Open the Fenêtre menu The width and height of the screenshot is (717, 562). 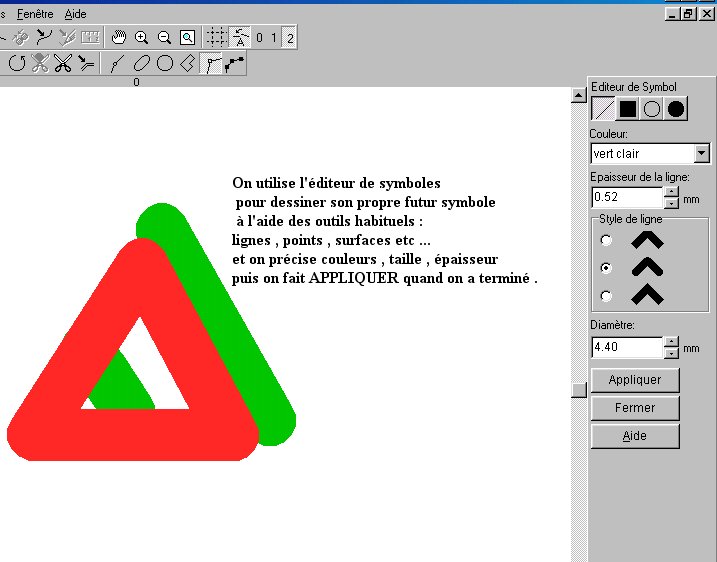pyautogui.click(x=35, y=15)
